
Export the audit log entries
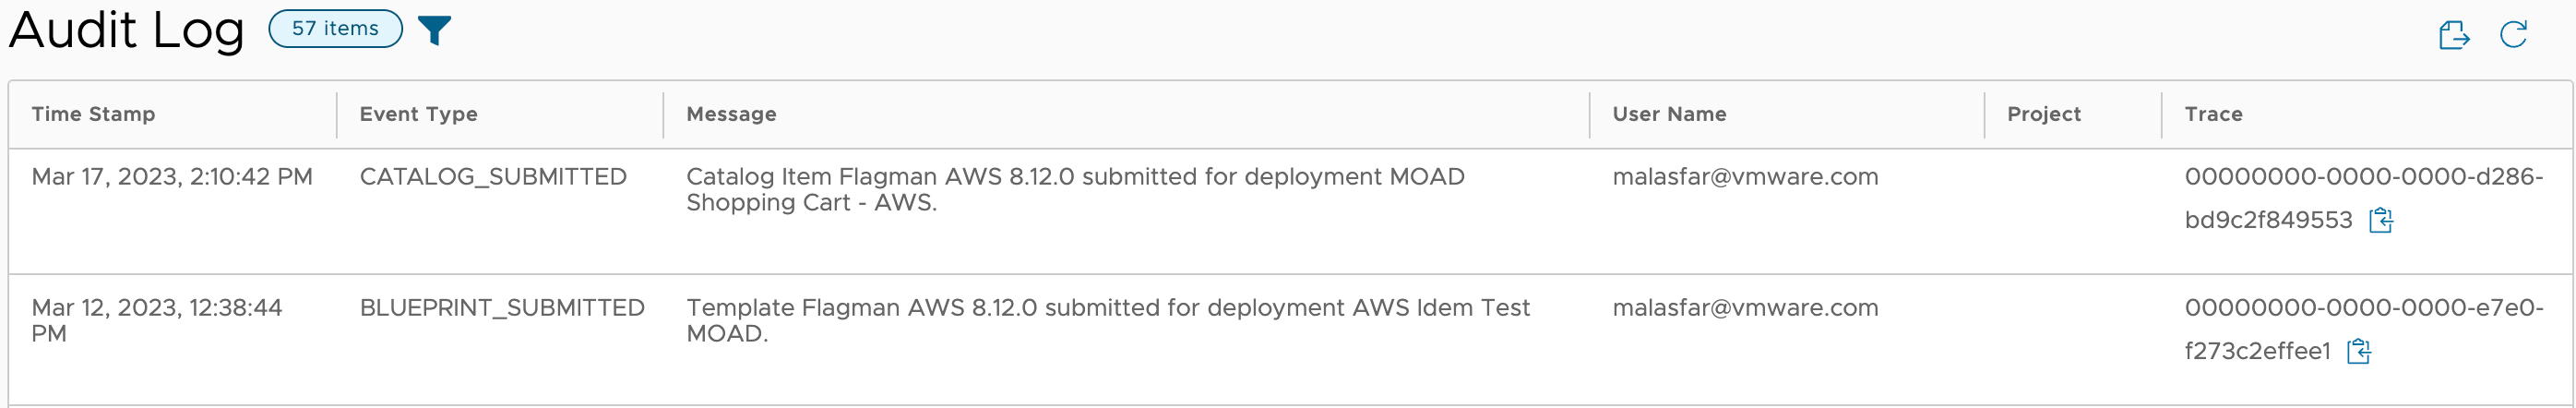pos(2454,35)
